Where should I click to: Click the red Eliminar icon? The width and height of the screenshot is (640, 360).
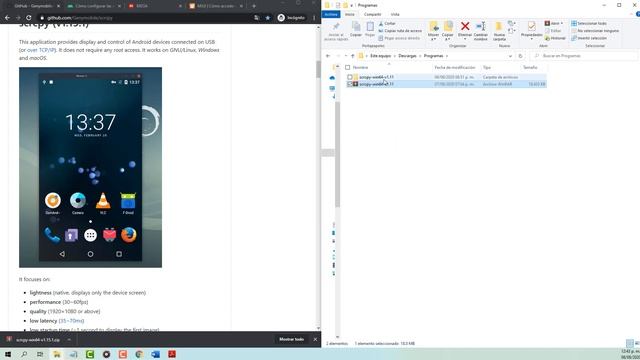coord(465,27)
